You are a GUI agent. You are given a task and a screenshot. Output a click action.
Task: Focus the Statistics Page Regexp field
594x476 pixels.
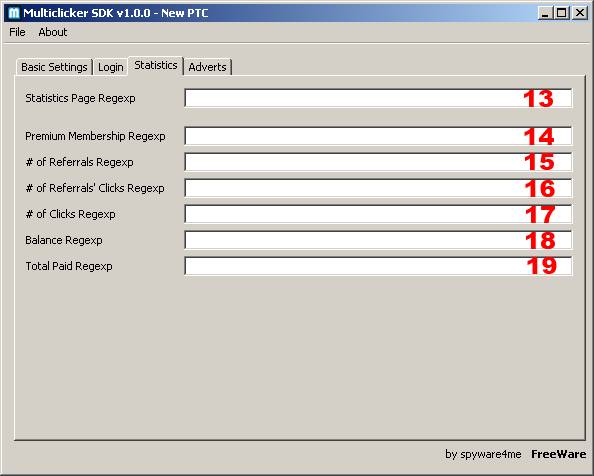pyautogui.click(x=378, y=98)
